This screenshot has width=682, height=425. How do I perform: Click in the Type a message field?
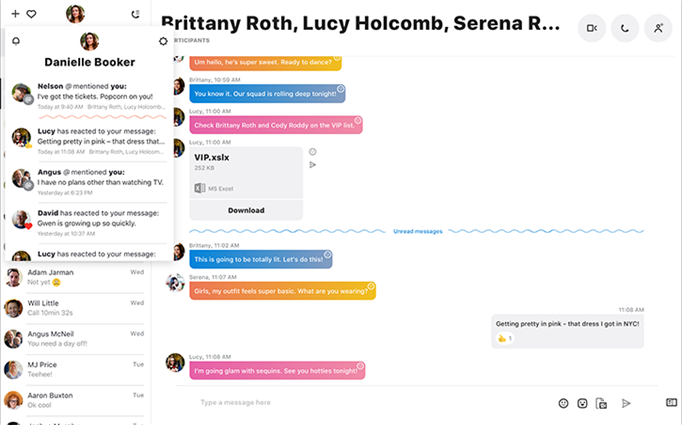374,402
